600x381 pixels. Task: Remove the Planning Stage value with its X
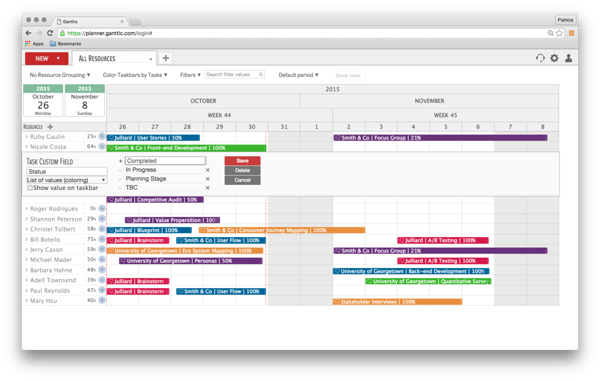tap(208, 179)
